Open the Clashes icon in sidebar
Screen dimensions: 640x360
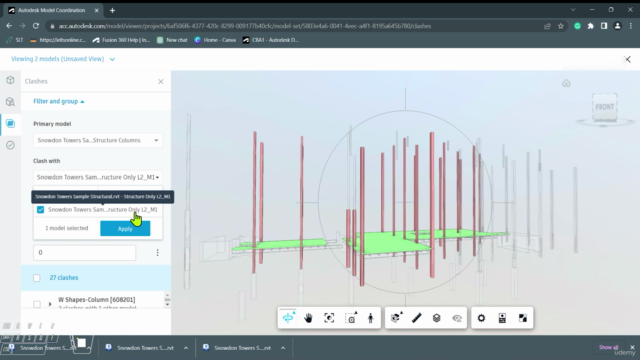(x=10, y=123)
